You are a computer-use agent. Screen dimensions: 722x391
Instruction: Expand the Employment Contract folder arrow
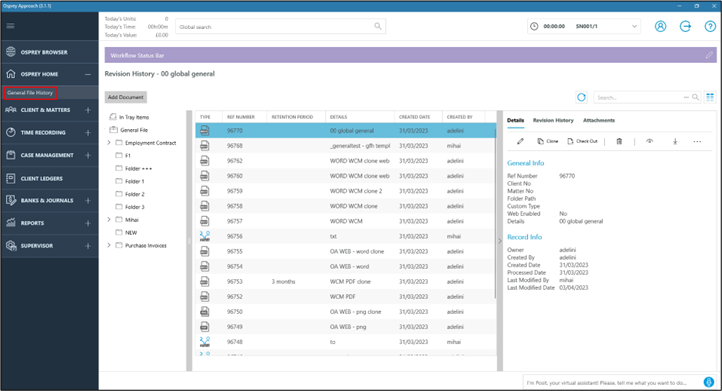tap(109, 143)
